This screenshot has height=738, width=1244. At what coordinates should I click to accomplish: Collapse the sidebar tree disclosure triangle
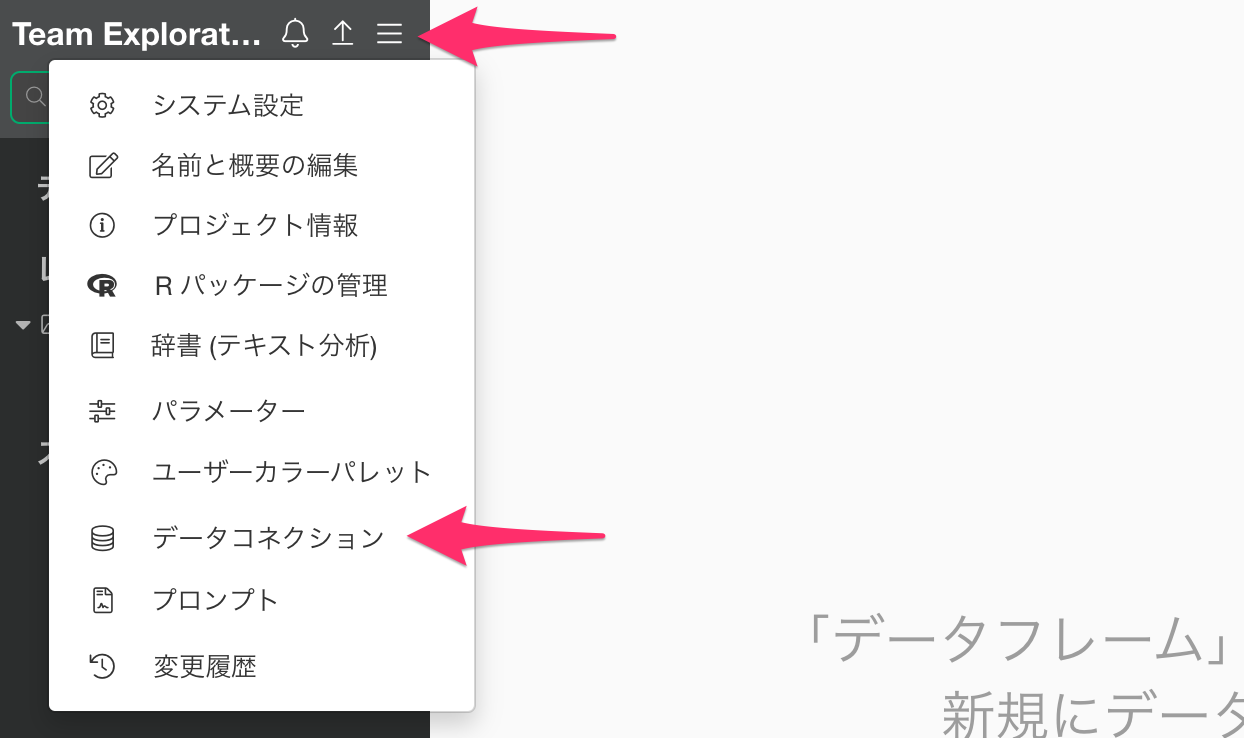(x=23, y=324)
